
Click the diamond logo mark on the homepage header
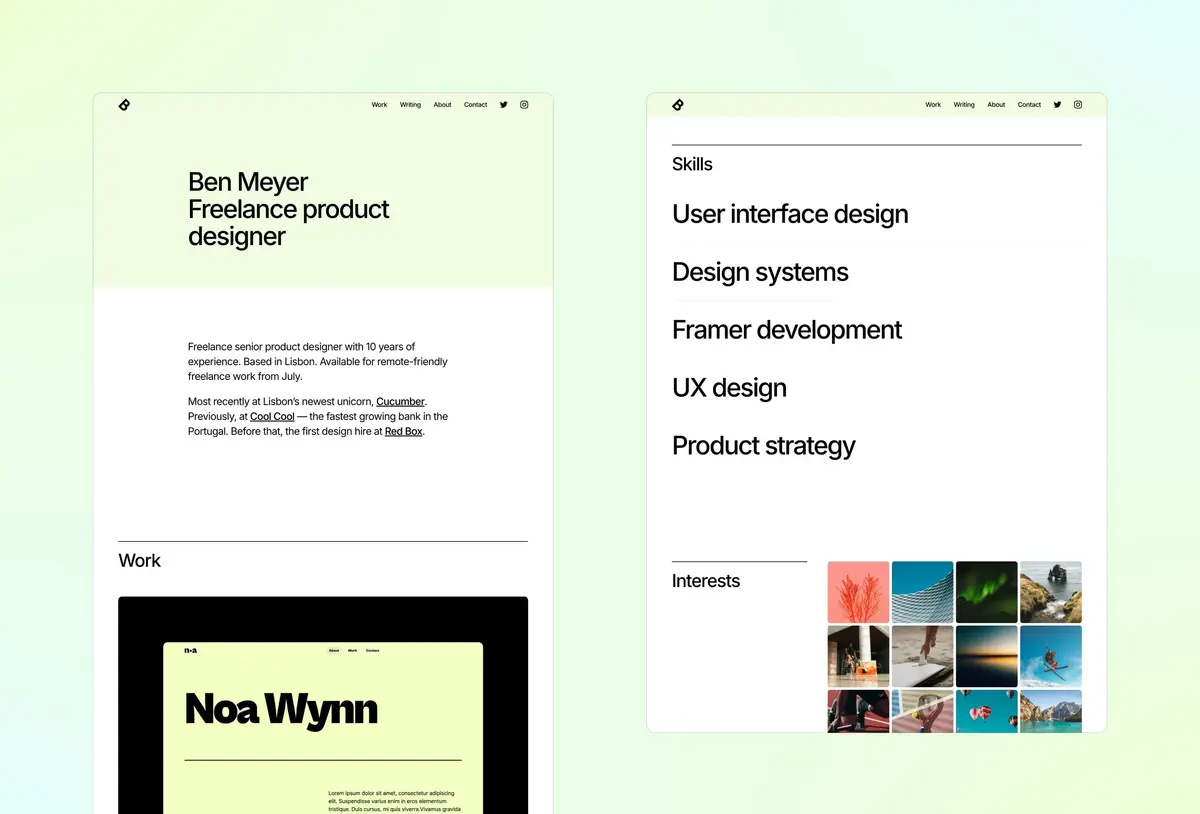click(124, 104)
